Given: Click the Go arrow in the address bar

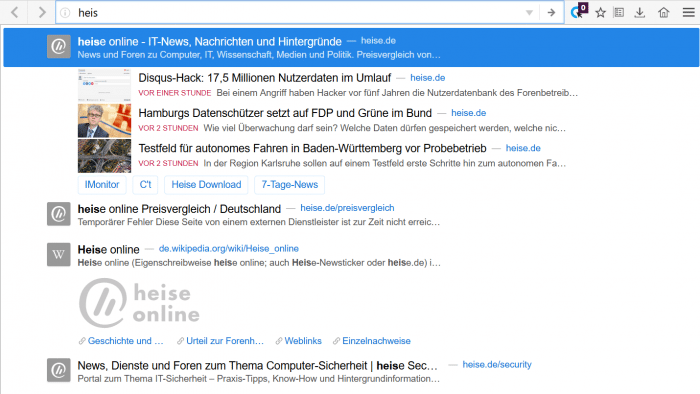Looking at the screenshot, I should coord(551,12).
